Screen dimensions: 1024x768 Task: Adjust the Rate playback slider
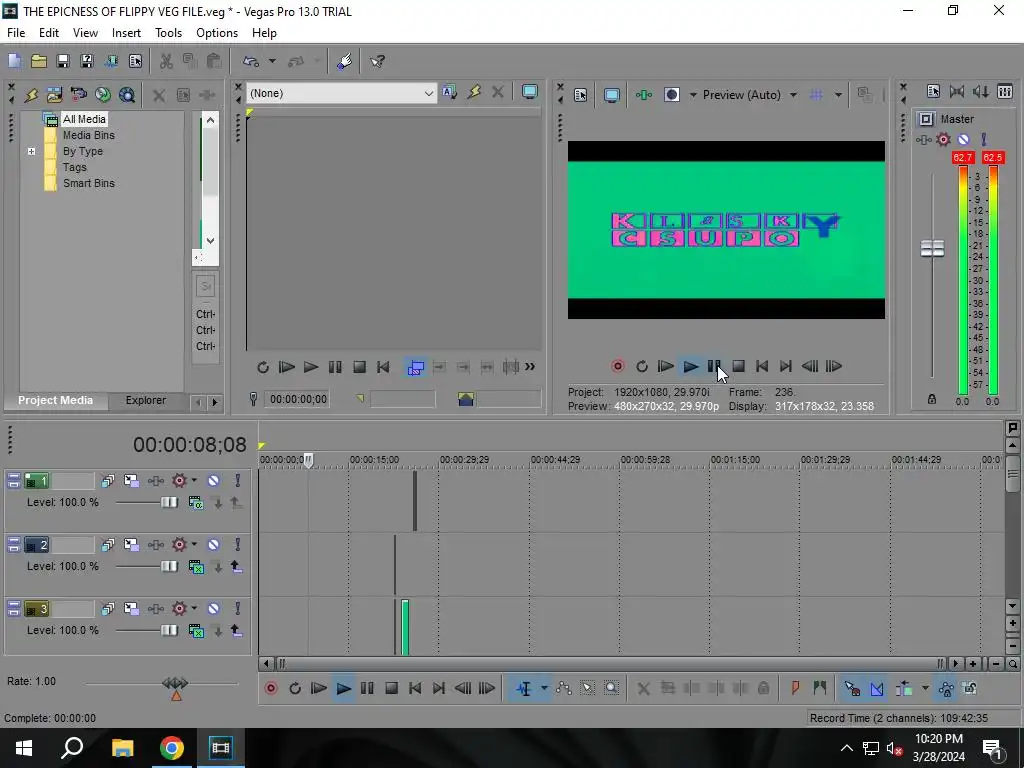pos(175,684)
